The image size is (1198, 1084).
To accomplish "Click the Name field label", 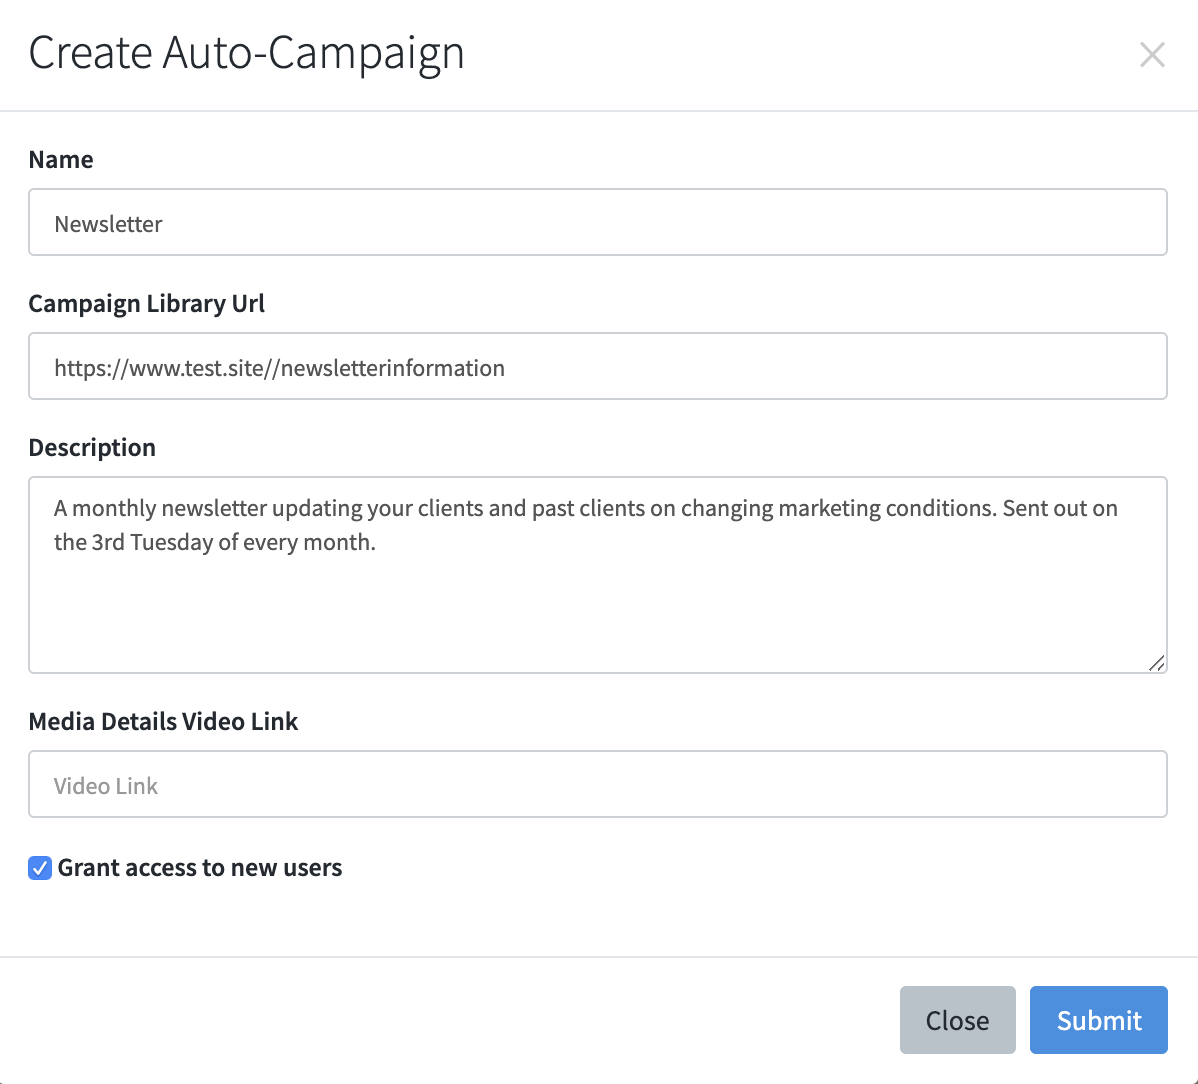I will 61,159.
